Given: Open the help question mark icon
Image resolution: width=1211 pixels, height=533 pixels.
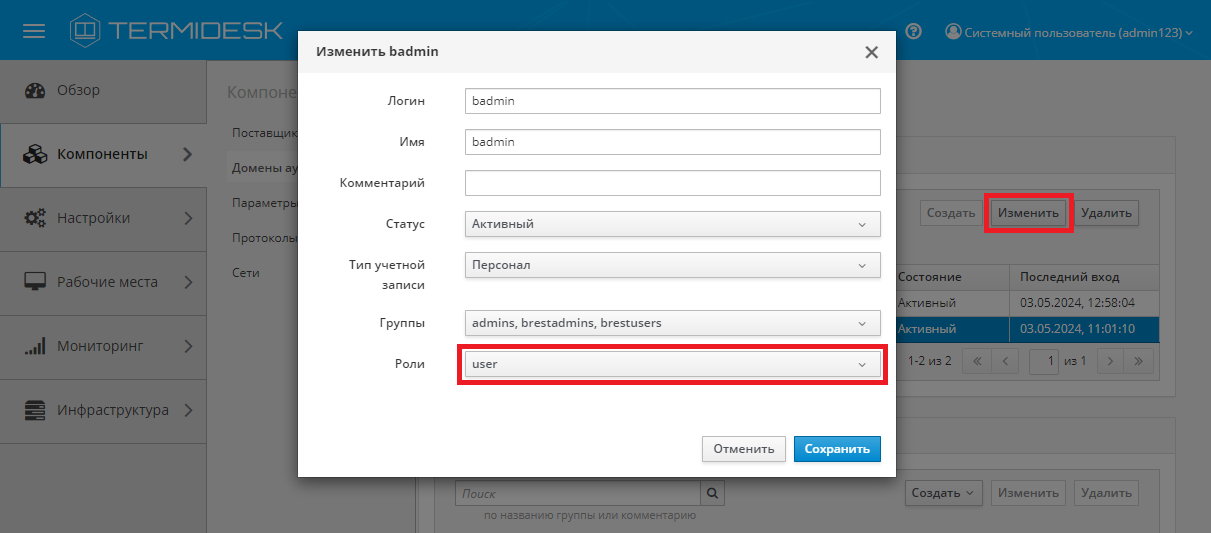Looking at the screenshot, I should (913, 32).
